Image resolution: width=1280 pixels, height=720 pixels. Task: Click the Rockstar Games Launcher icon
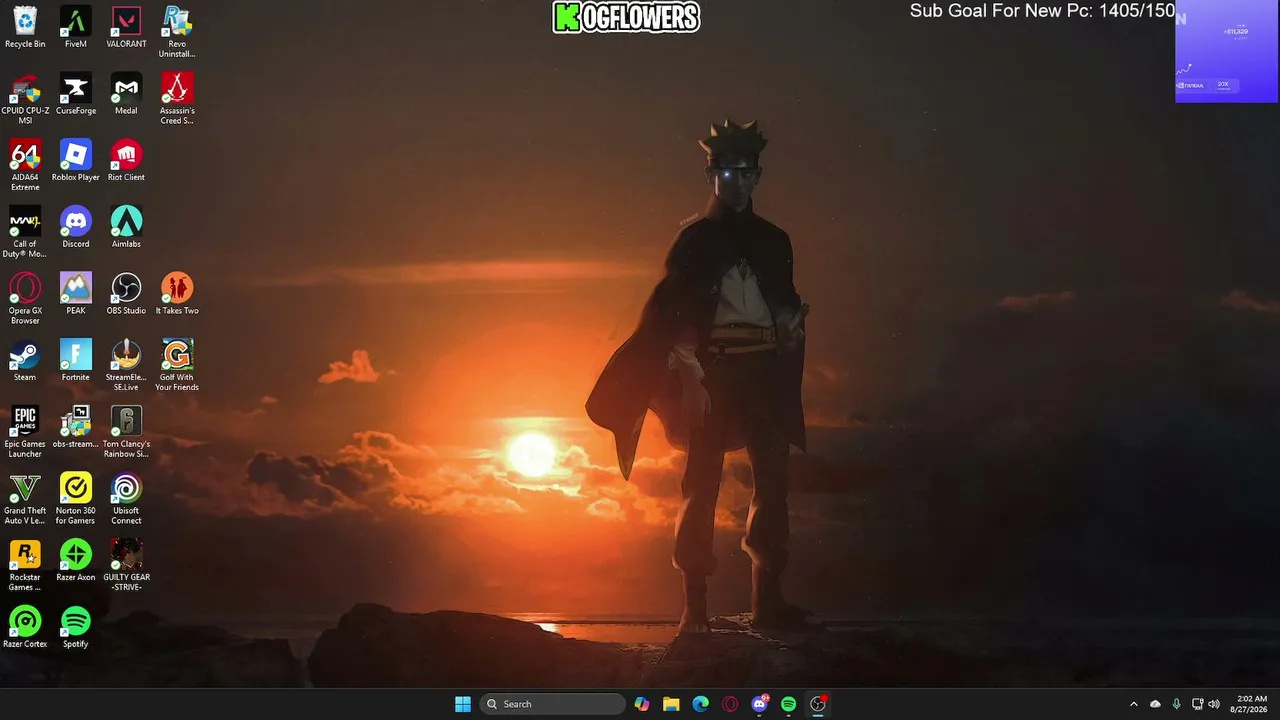(x=25, y=566)
